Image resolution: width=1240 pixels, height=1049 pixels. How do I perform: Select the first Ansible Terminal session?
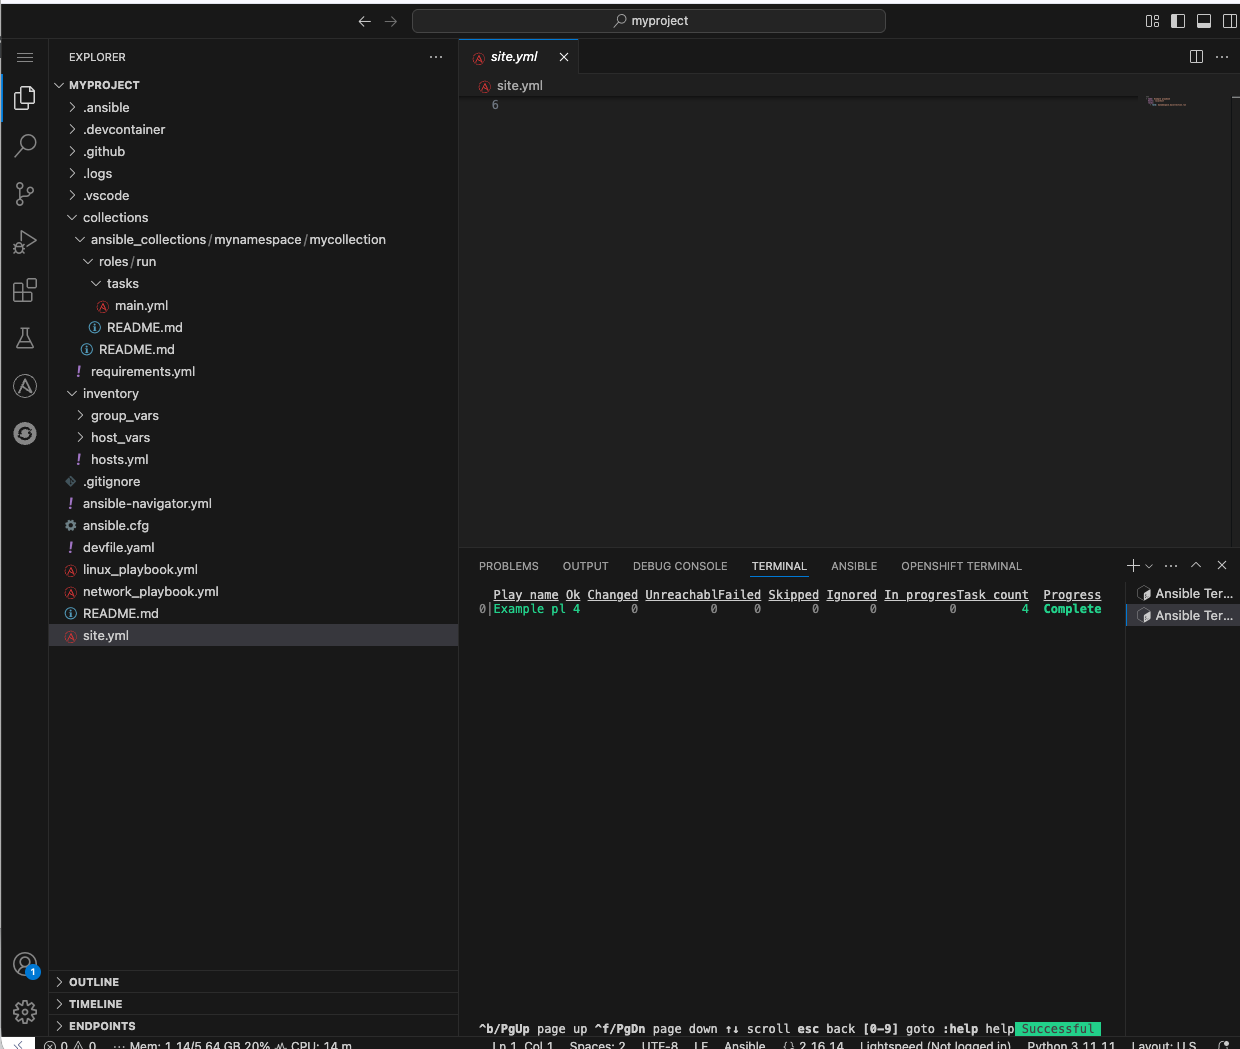tap(1185, 592)
